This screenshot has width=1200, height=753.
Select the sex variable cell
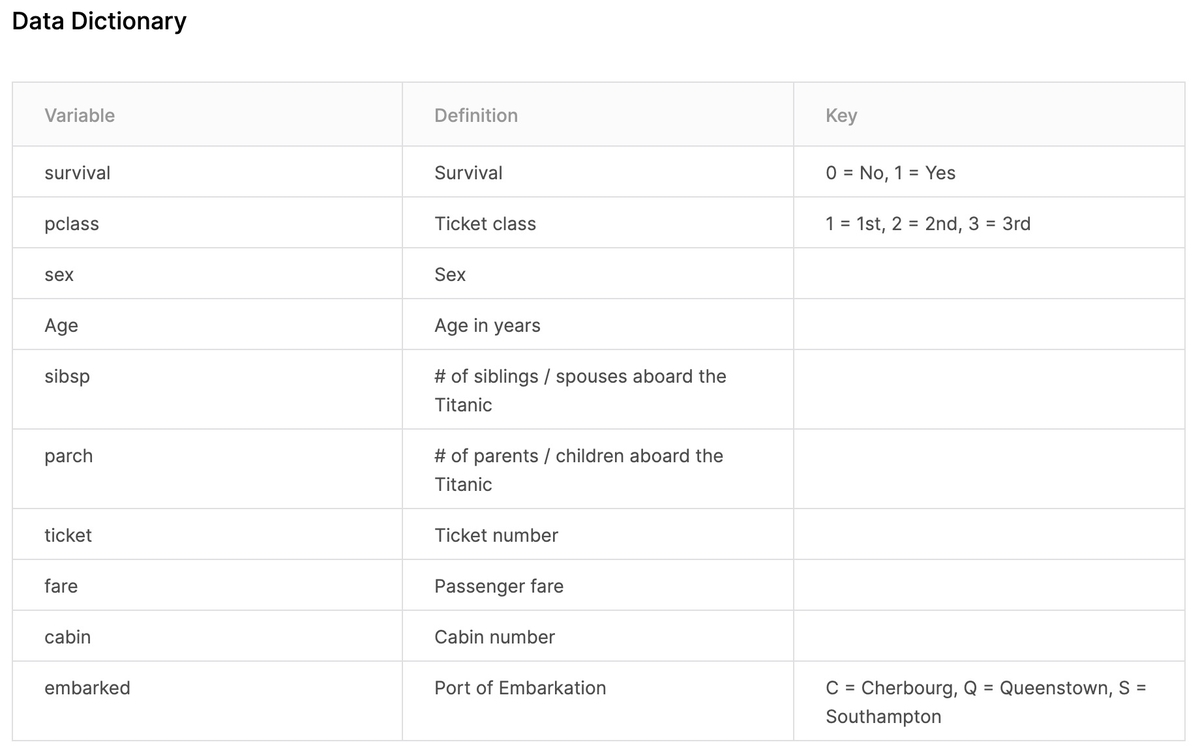tap(59, 275)
